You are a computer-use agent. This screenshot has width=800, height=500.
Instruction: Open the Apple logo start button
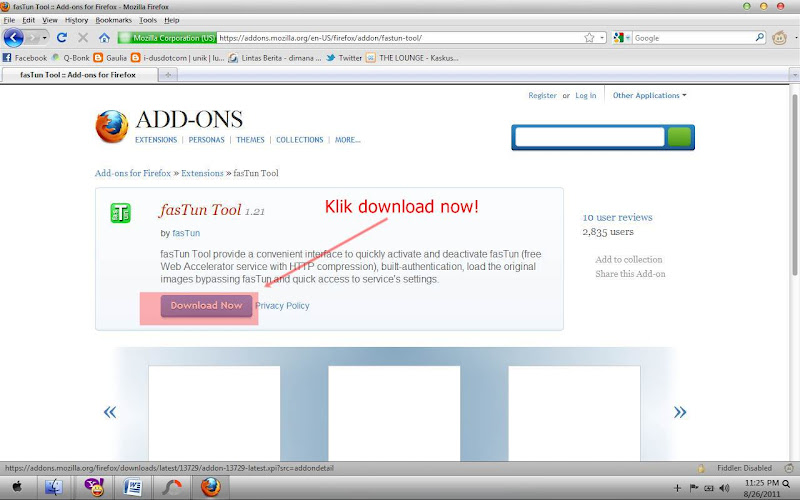[17, 487]
